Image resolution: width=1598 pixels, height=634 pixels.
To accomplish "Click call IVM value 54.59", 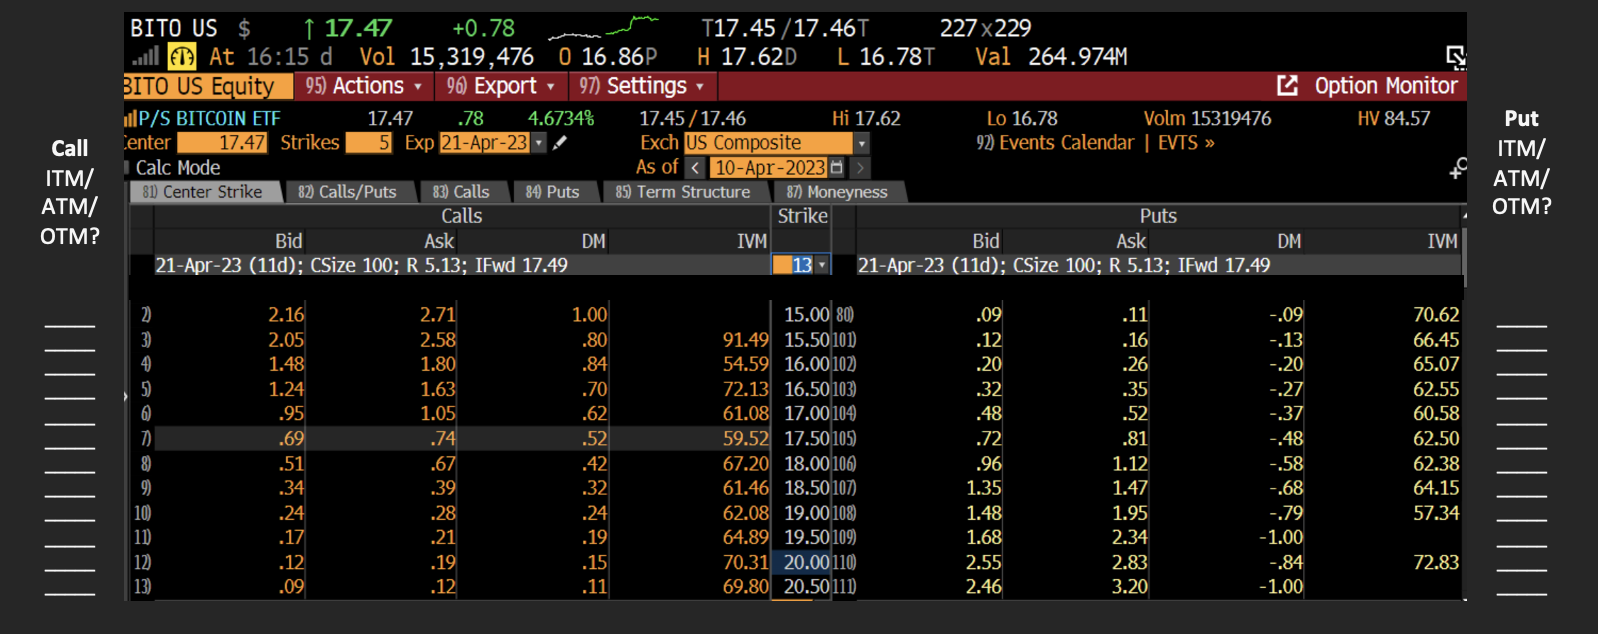I will [x=746, y=364].
